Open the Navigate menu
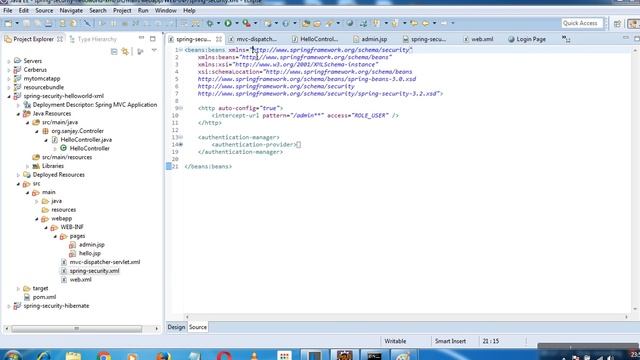Image resolution: width=640 pixels, height=360 pixels. coord(71,10)
